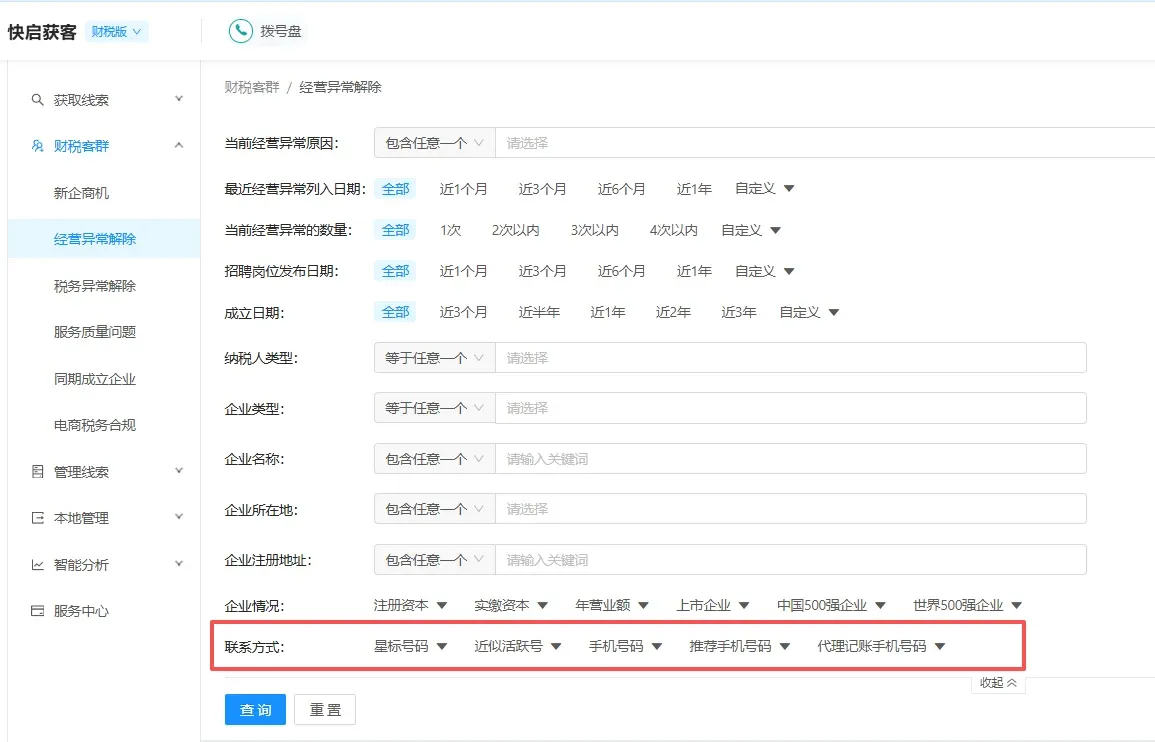Open 自定义 dropdown for 最近经营异常列入日期
Screen dimensions: 1155x742
pyautogui.click(x=765, y=189)
